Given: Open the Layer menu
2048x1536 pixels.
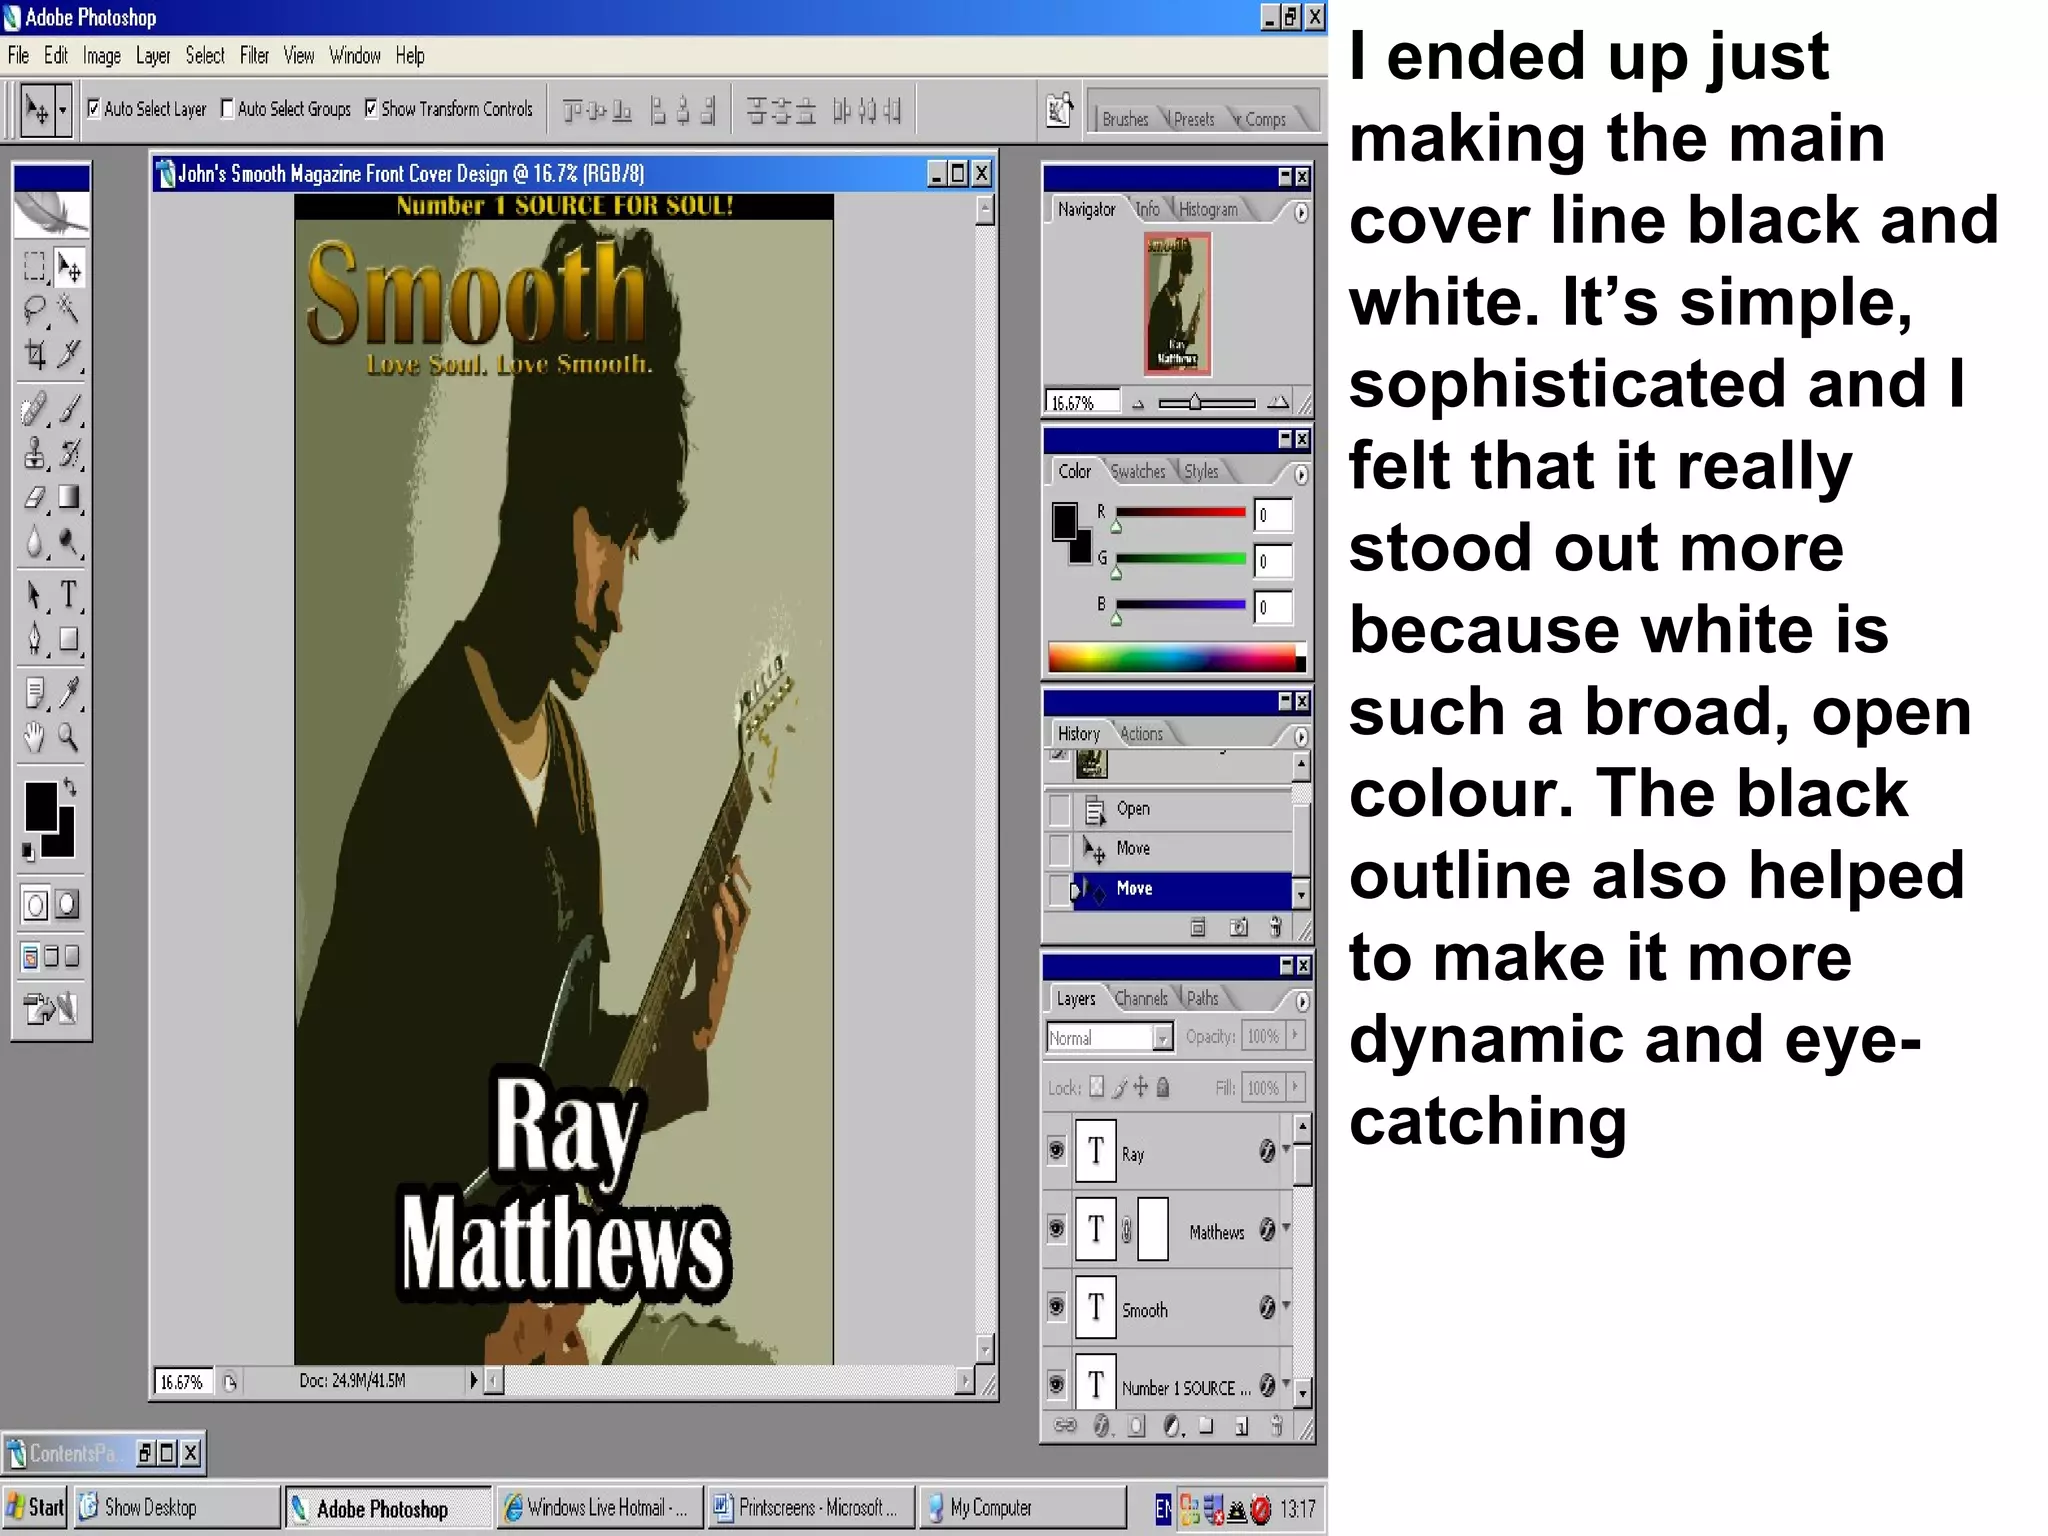Looking at the screenshot, I should click(153, 56).
